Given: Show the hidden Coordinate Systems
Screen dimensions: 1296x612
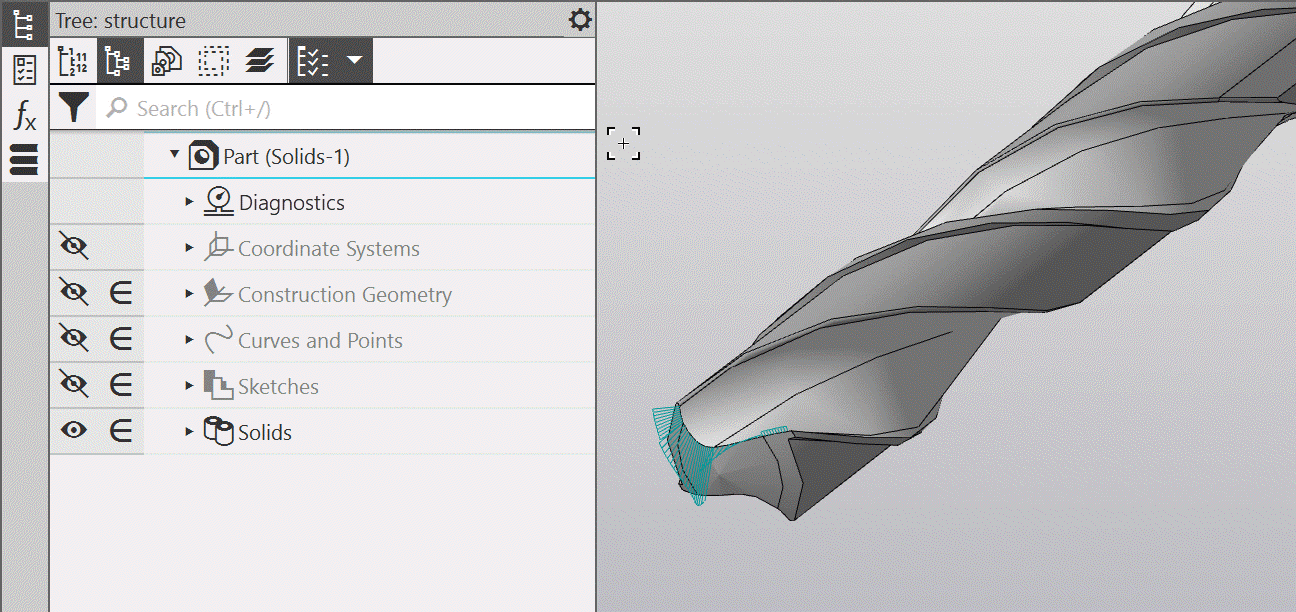Looking at the screenshot, I should coord(74,248).
